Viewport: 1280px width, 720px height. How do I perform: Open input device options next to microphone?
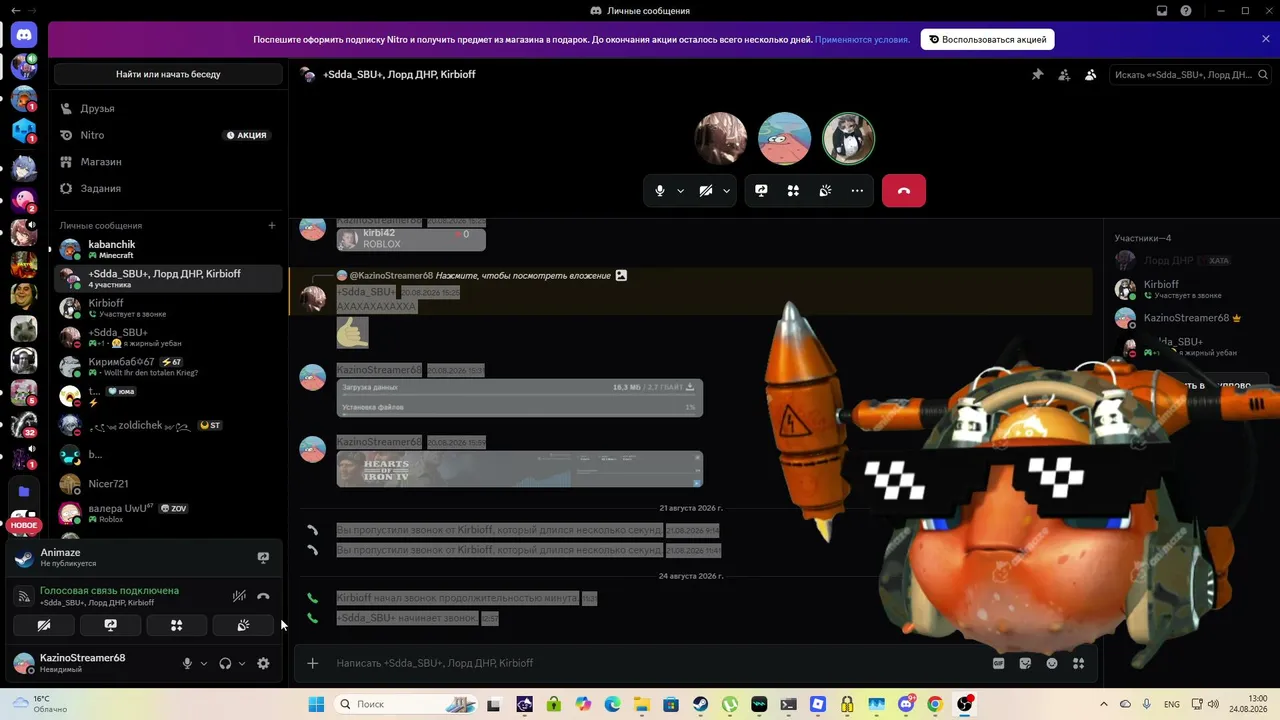coord(204,663)
